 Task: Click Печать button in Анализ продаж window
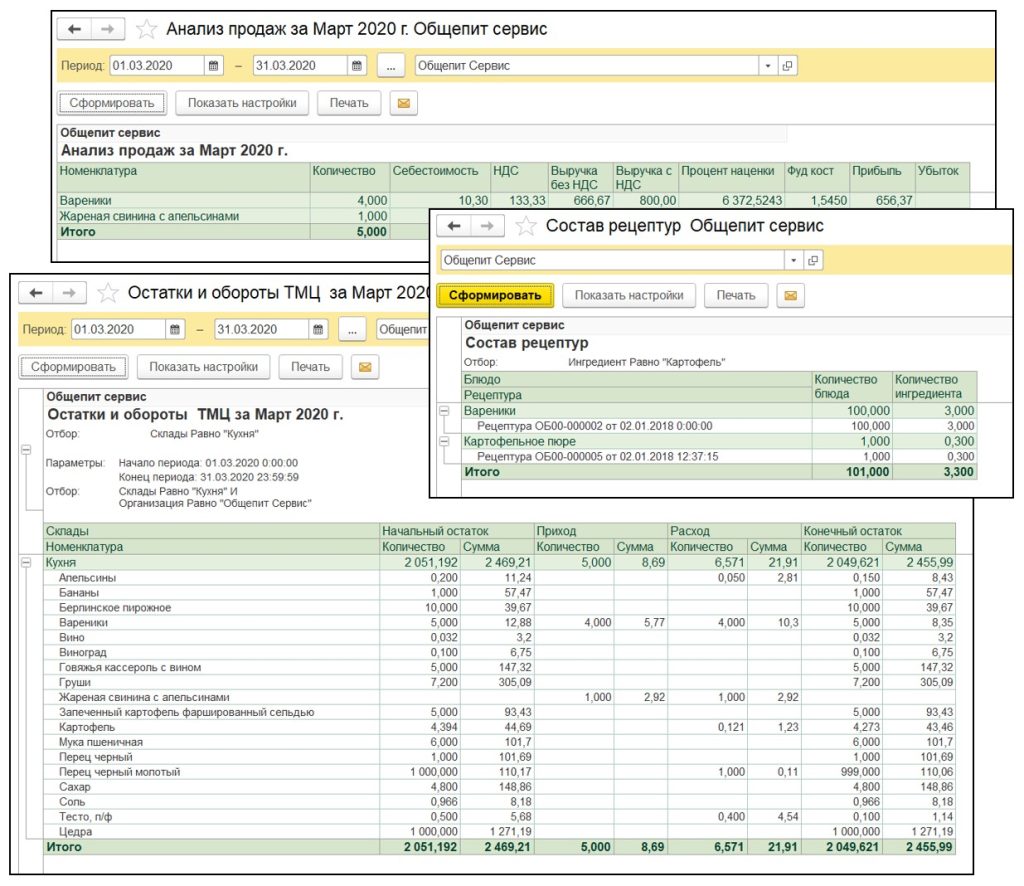tap(349, 103)
